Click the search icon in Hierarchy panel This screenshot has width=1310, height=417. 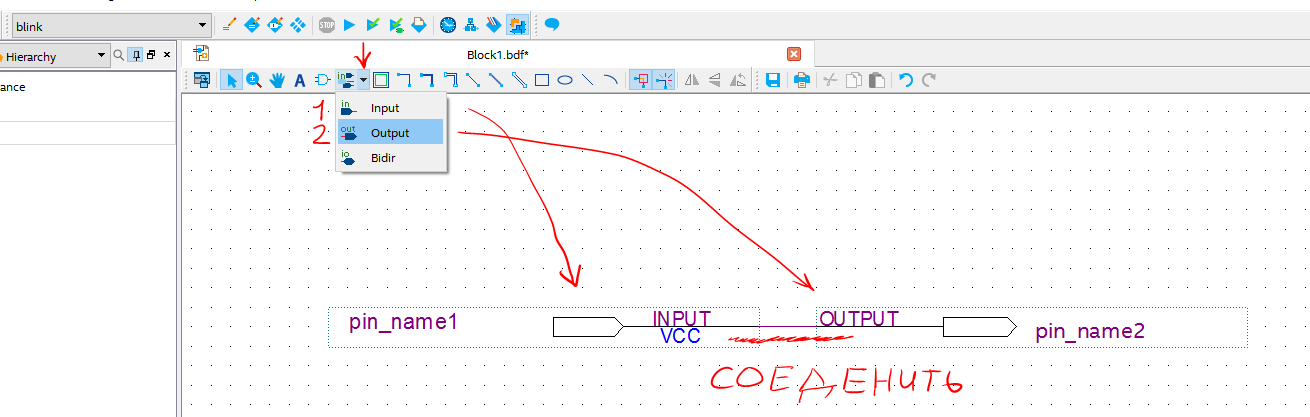pos(119,56)
